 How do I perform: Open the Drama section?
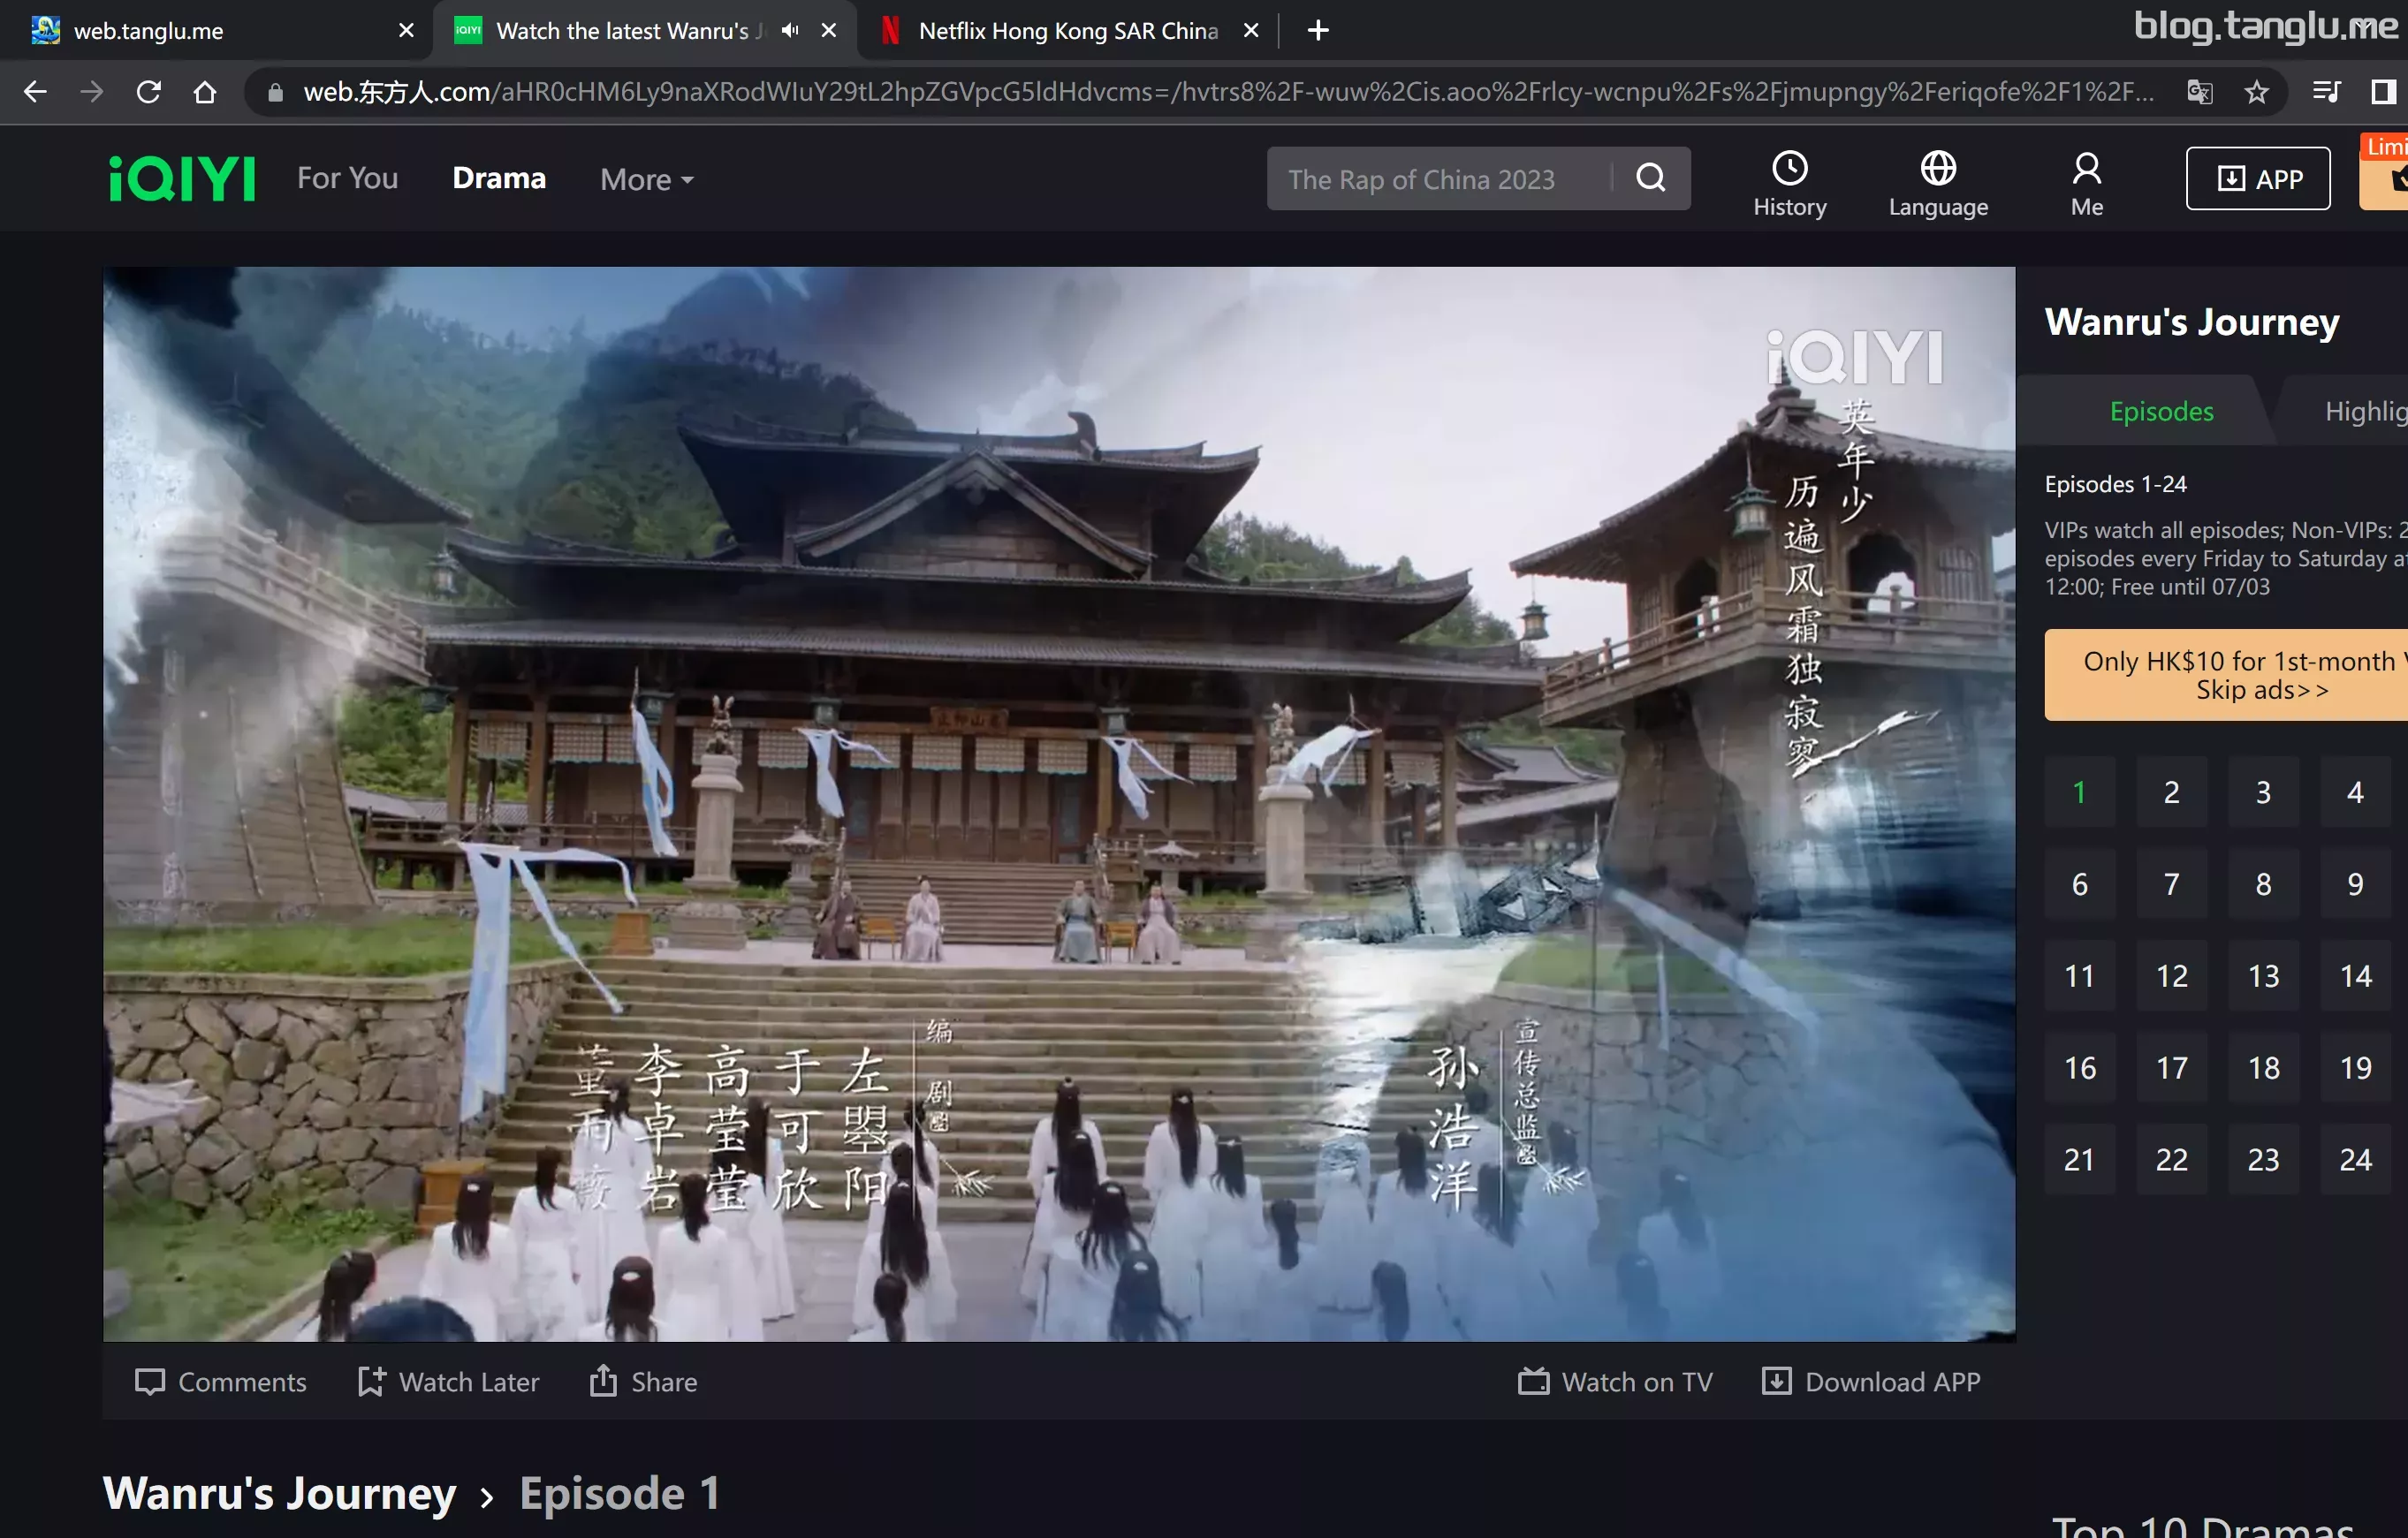click(499, 178)
